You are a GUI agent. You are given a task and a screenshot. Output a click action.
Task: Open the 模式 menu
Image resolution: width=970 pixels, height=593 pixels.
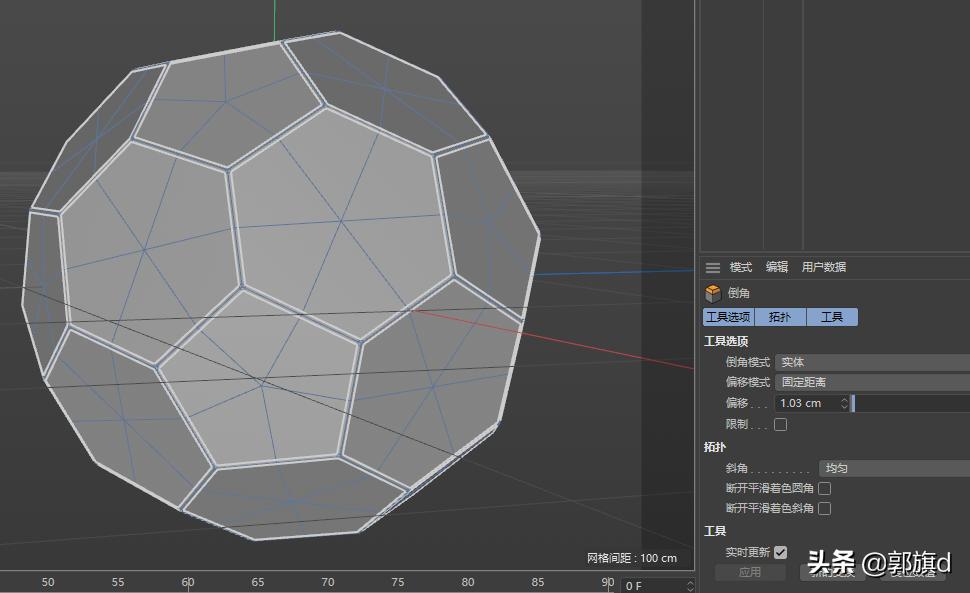(x=741, y=267)
